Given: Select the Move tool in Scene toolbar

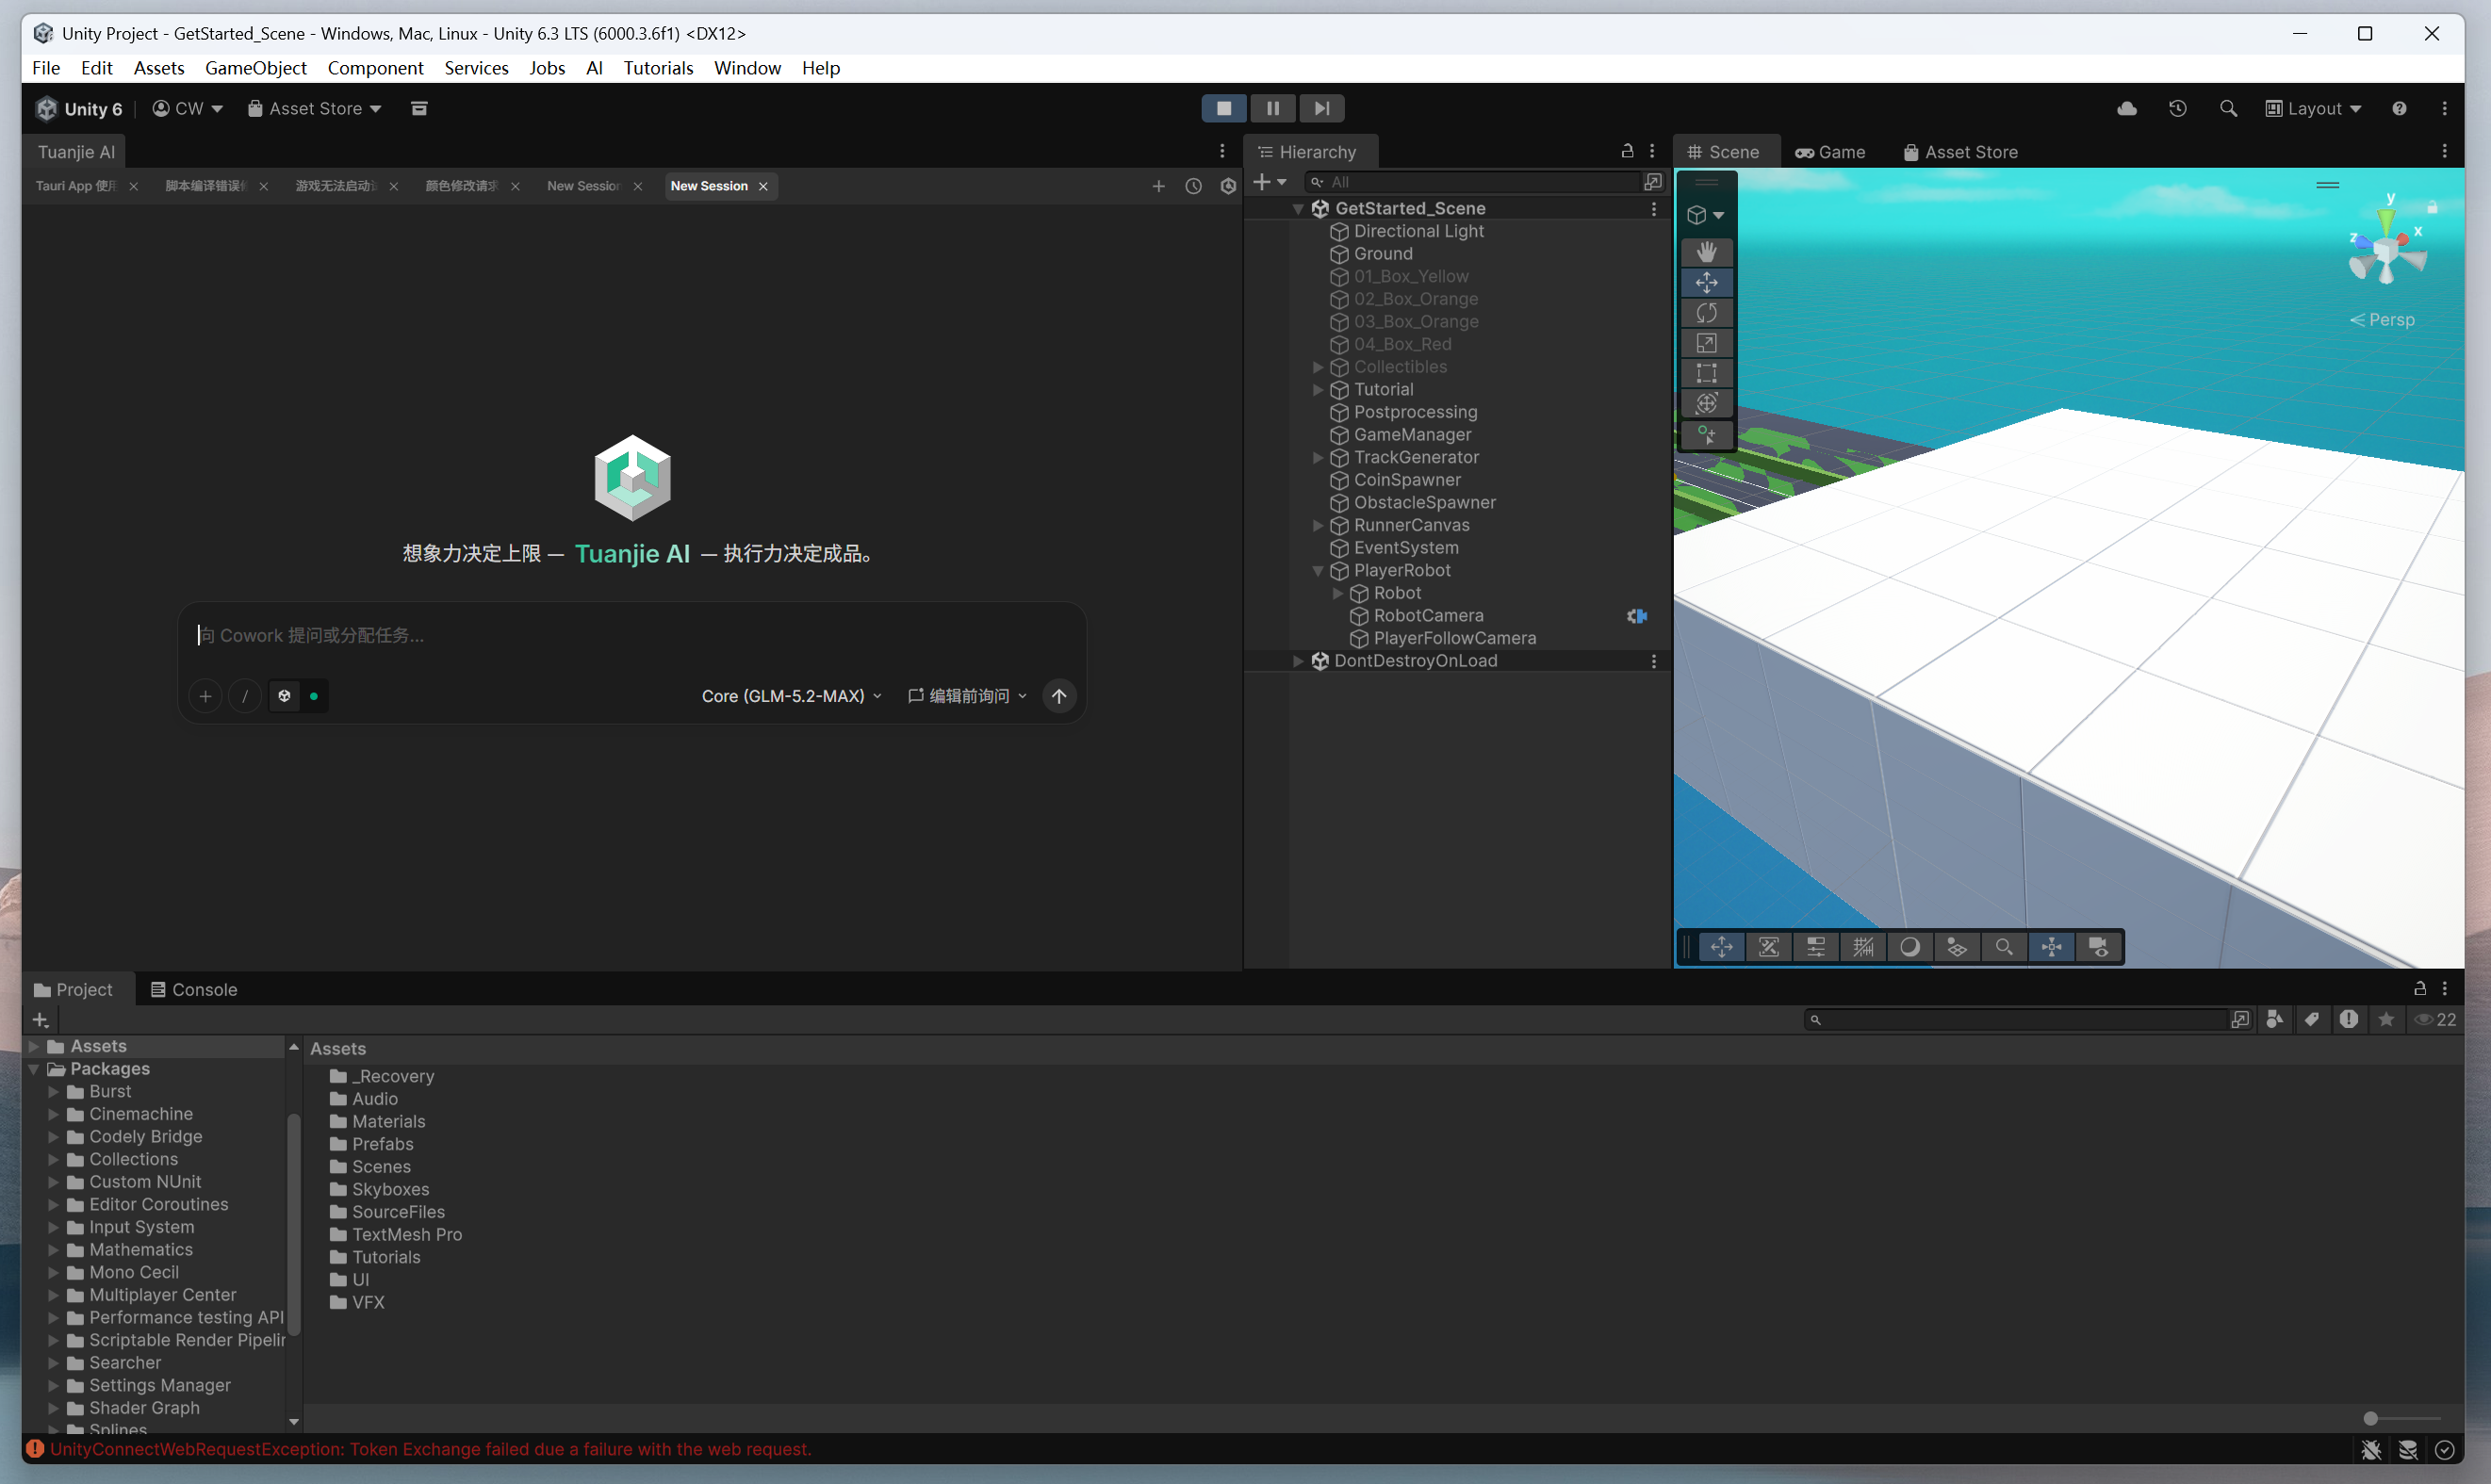Looking at the screenshot, I should coord(1706,283).
